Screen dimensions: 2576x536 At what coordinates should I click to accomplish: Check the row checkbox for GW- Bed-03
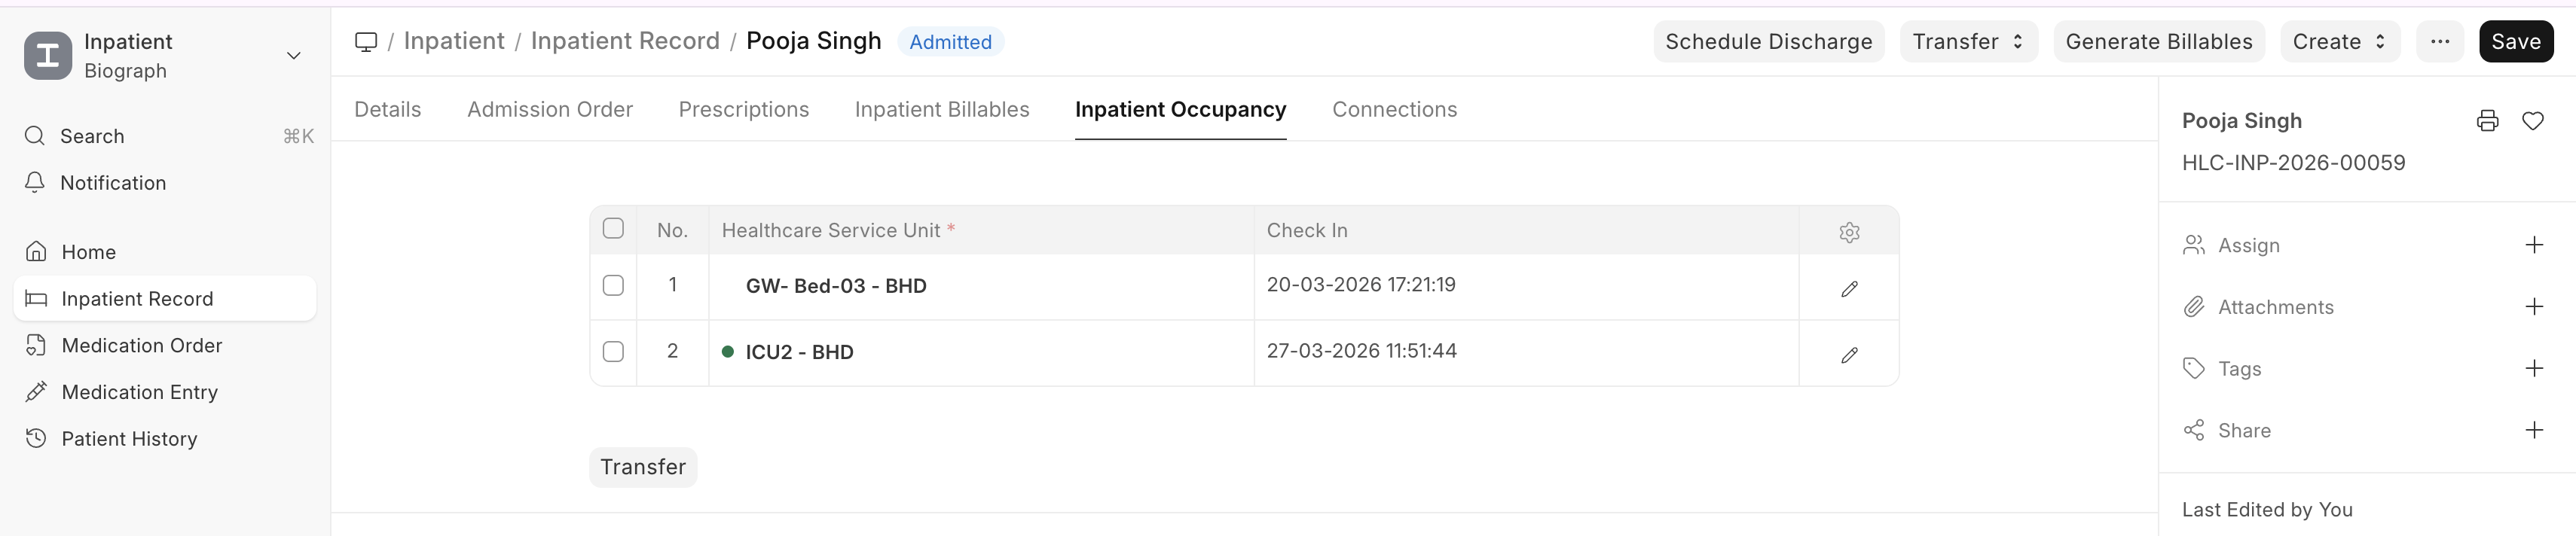(x=613, y=285)
